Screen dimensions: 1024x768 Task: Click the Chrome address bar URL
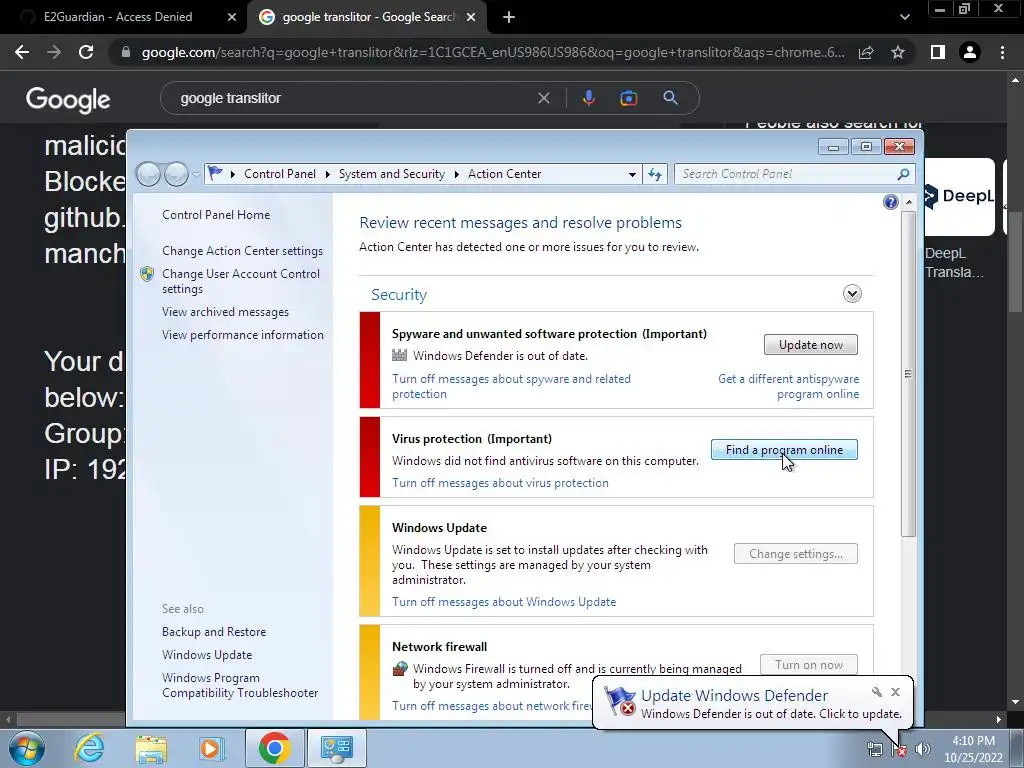tap(493, 52)
